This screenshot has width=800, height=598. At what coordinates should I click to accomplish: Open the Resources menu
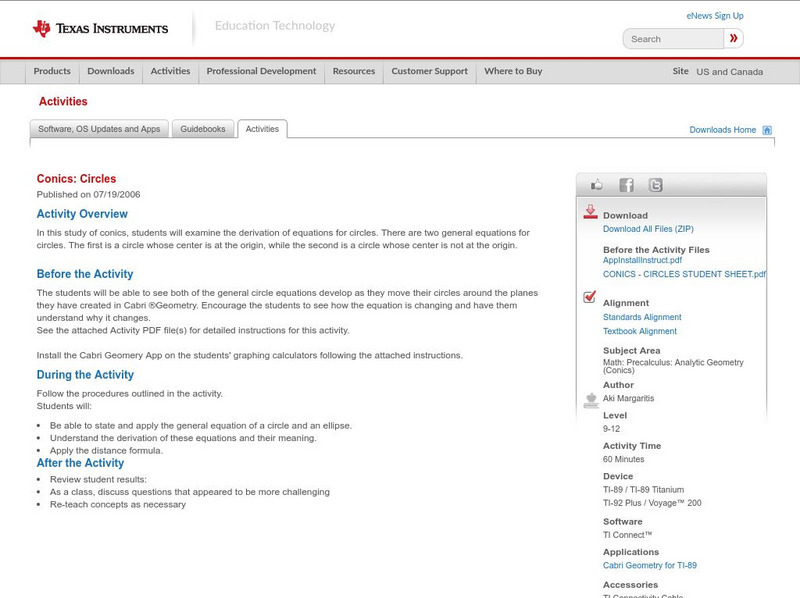(354, 71)
